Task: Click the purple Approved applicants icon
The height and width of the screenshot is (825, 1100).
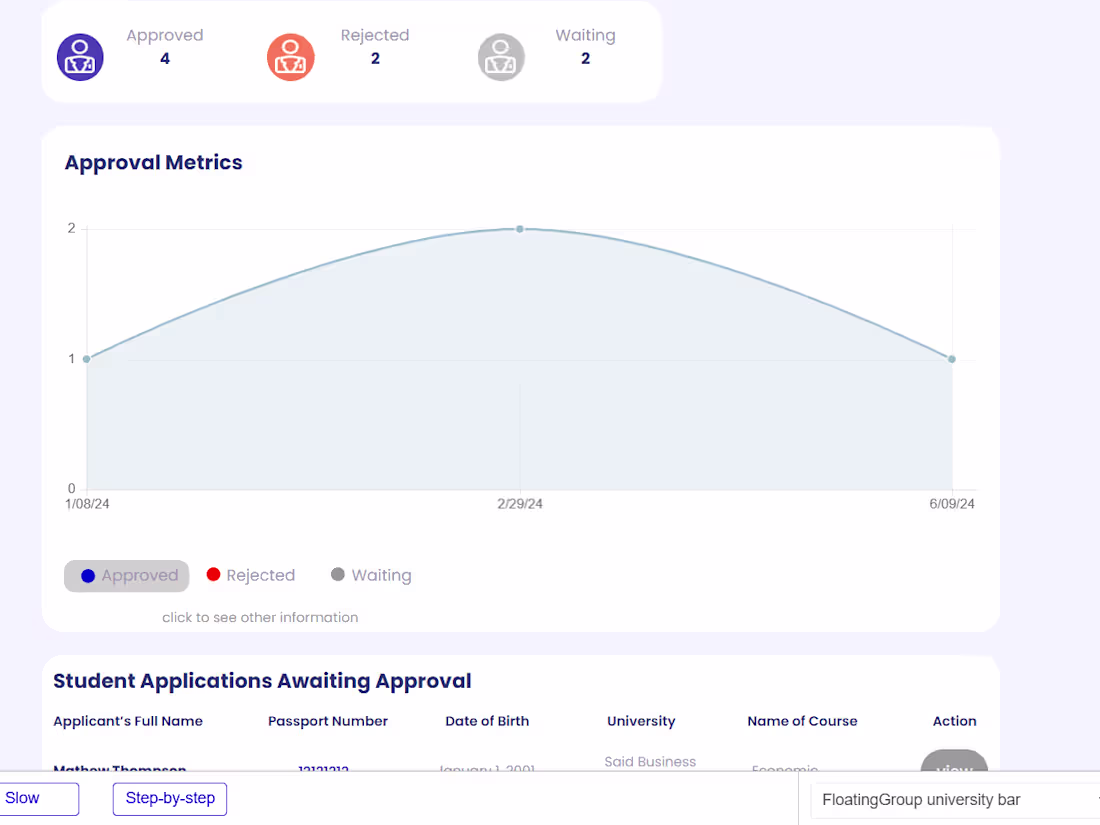Action: 80,57
